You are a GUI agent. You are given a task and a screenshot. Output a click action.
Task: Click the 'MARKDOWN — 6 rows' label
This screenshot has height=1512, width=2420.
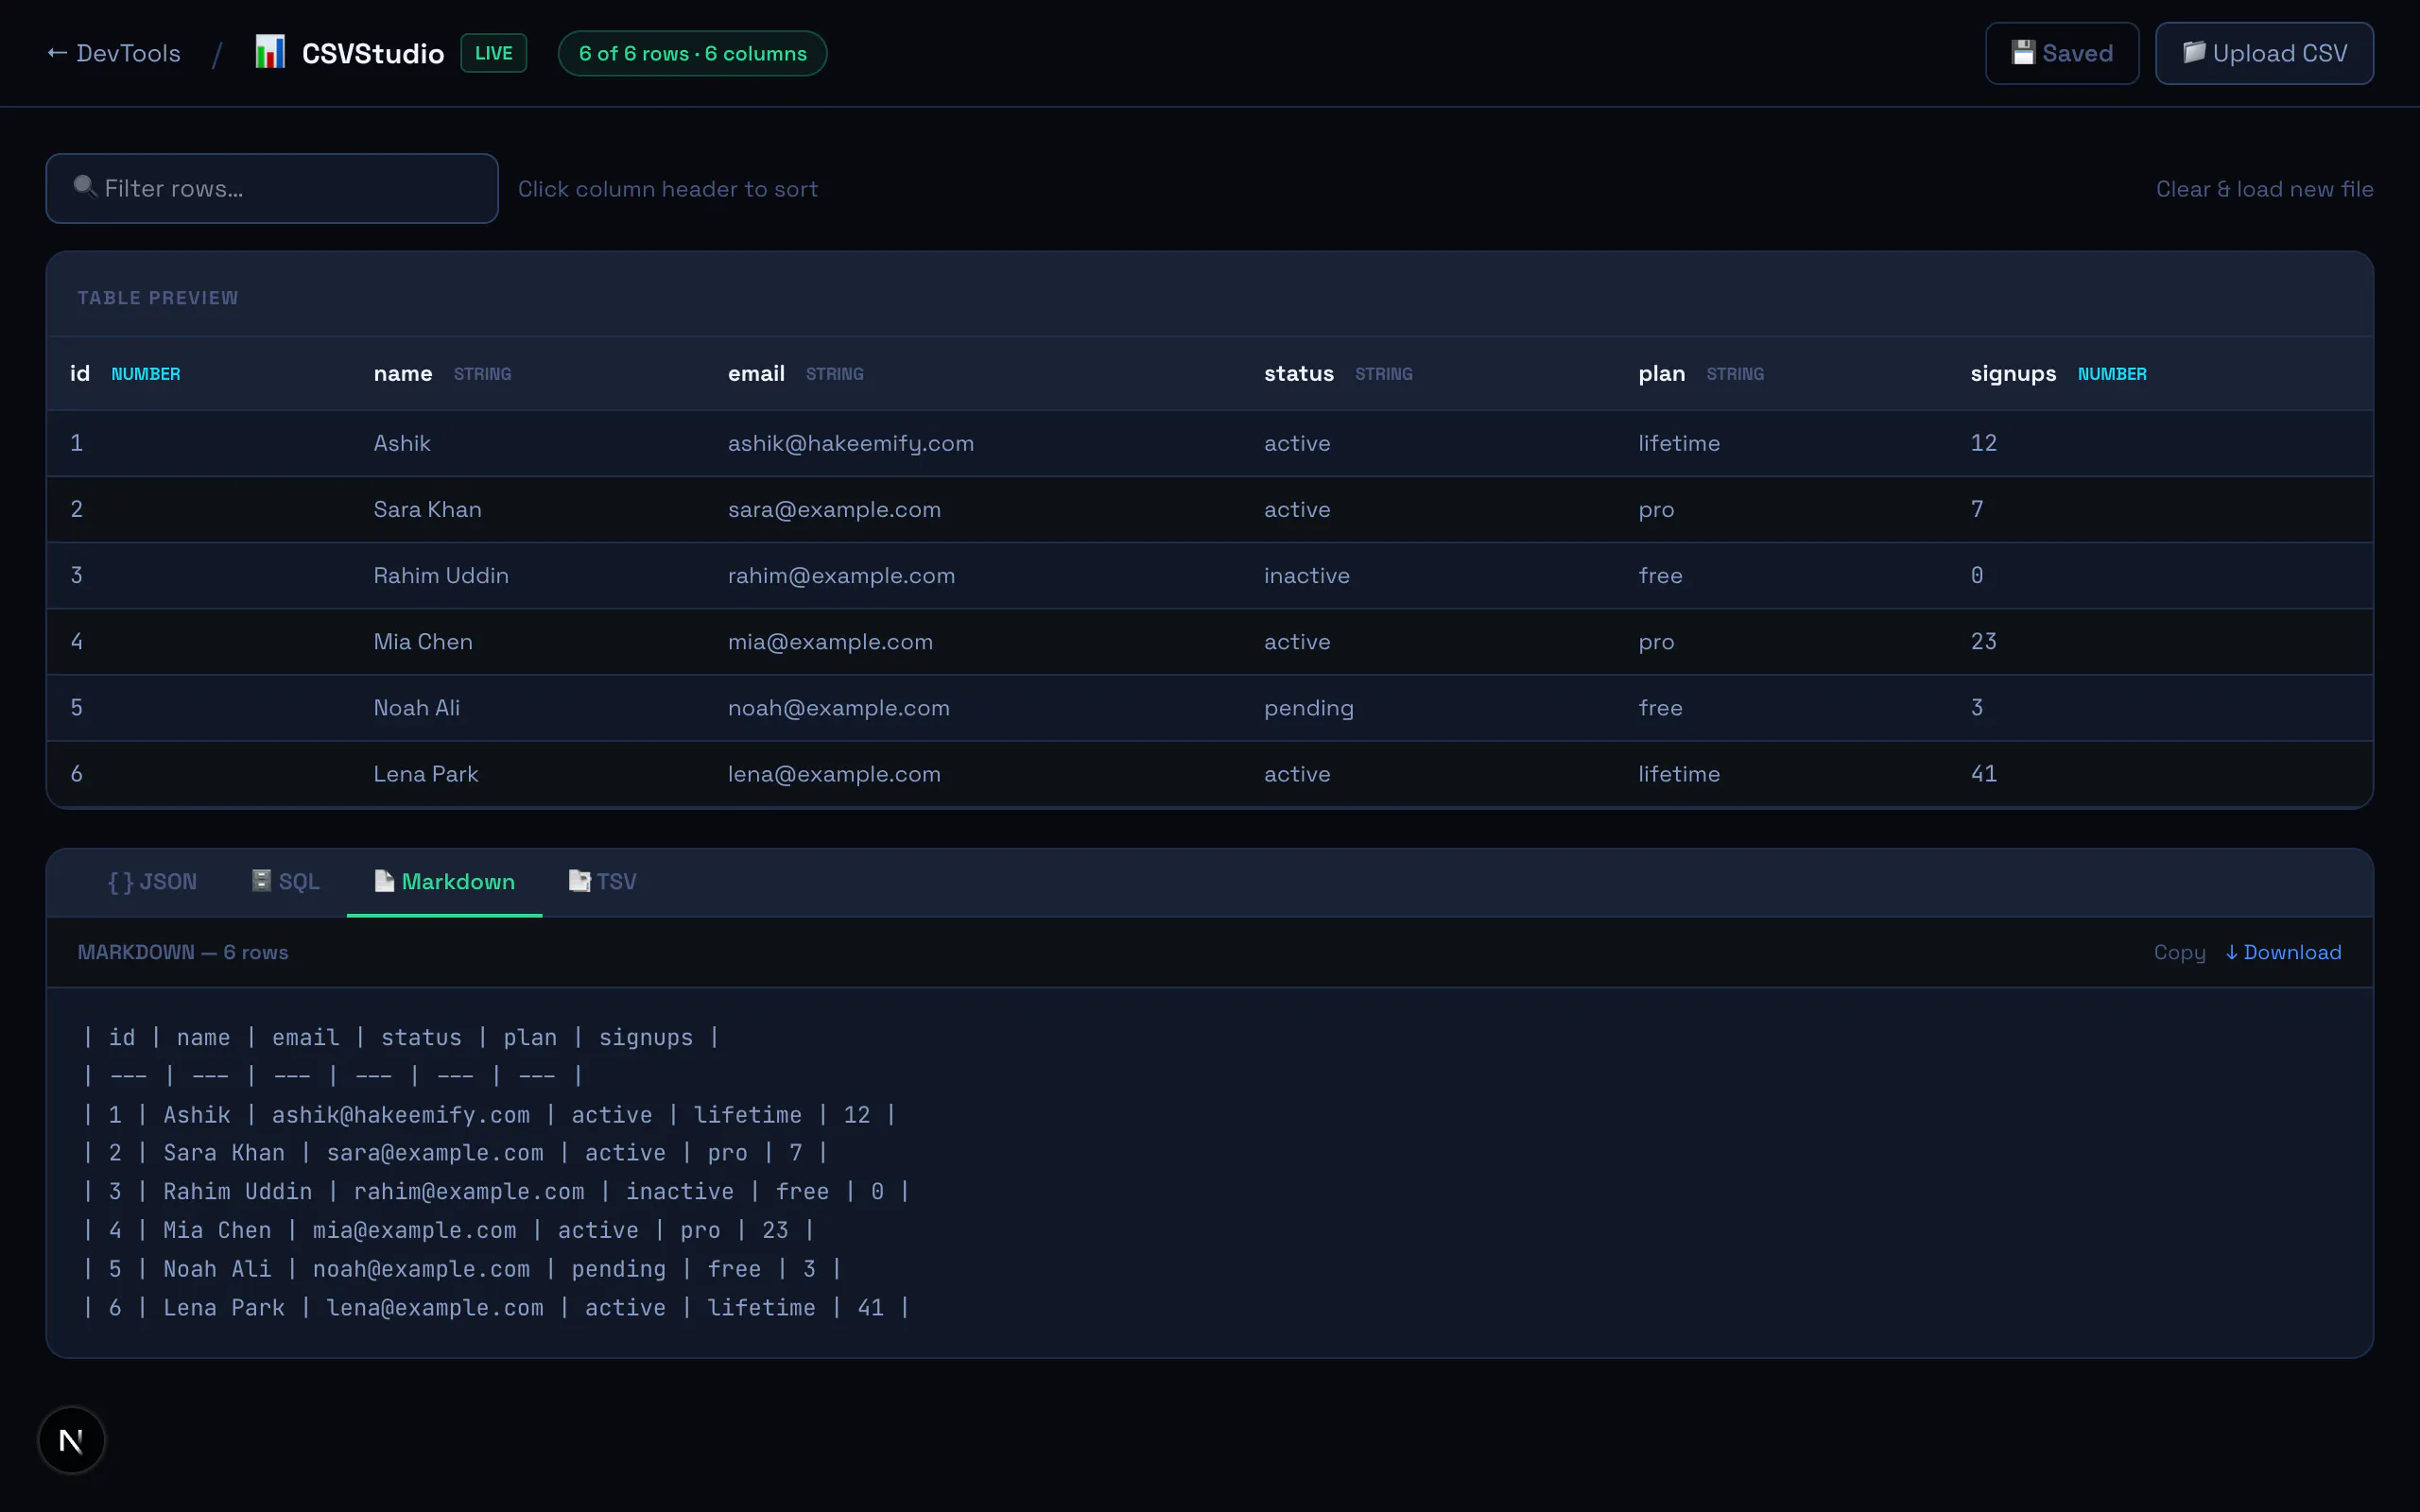(x=183, y=952)
